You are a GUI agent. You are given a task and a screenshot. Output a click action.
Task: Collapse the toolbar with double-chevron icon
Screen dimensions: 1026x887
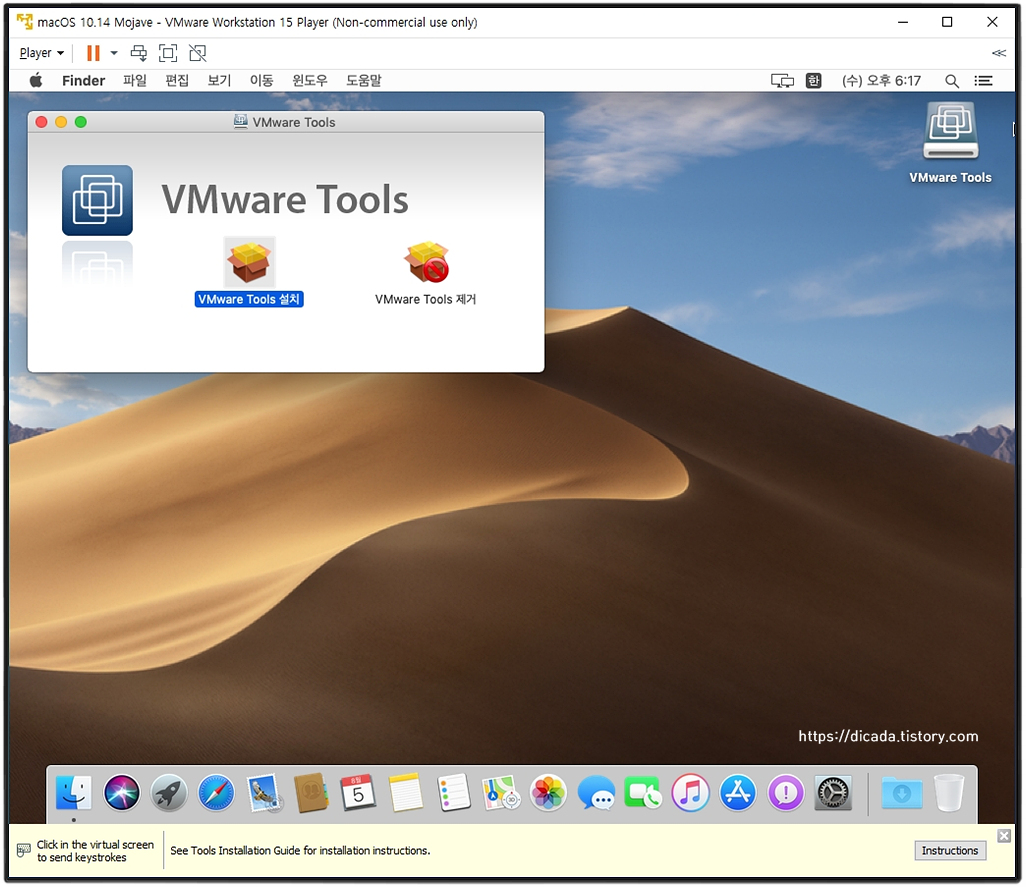point(999,53)
